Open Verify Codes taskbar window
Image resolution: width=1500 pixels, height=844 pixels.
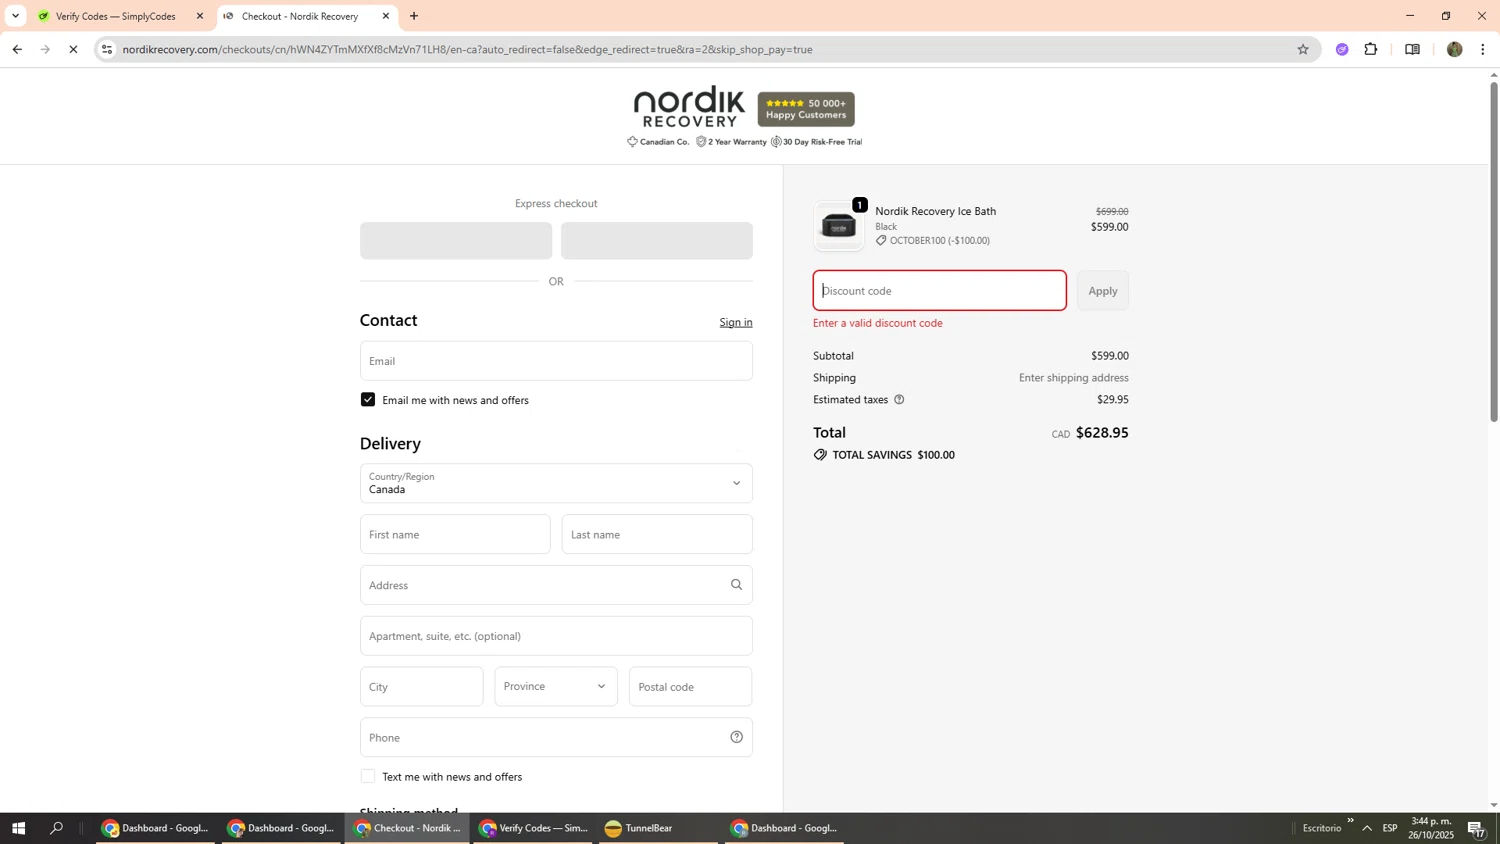[533, 828]
